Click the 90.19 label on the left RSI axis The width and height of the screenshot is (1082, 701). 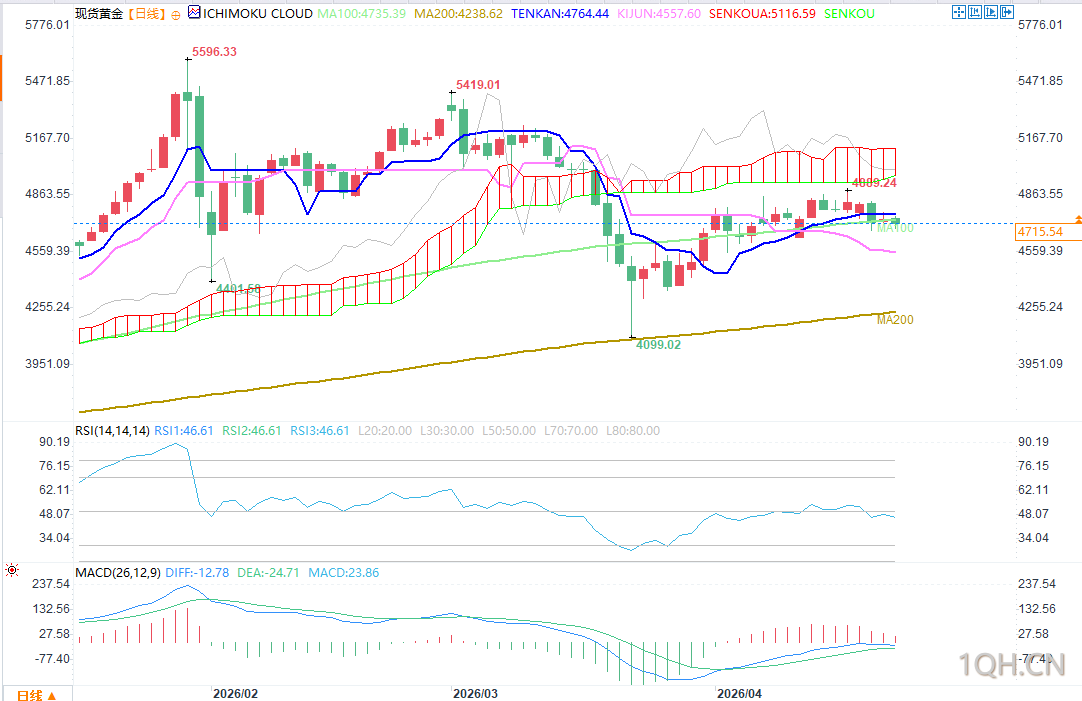[55, 442]
